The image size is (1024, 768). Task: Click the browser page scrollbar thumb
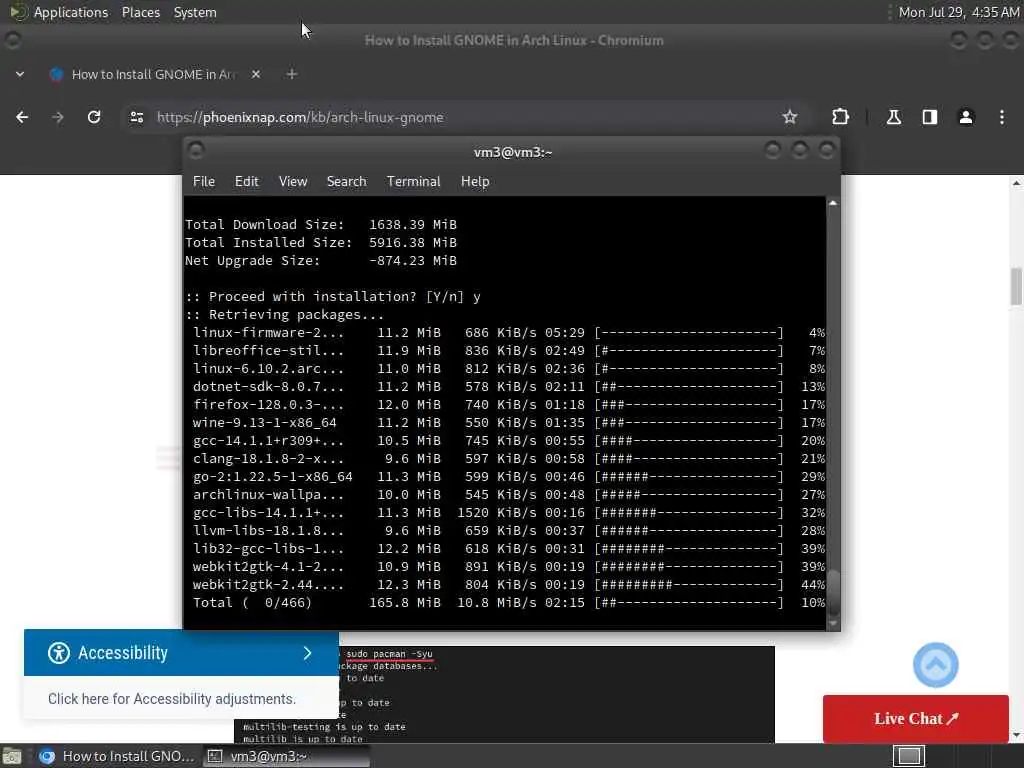(1016, 286)
